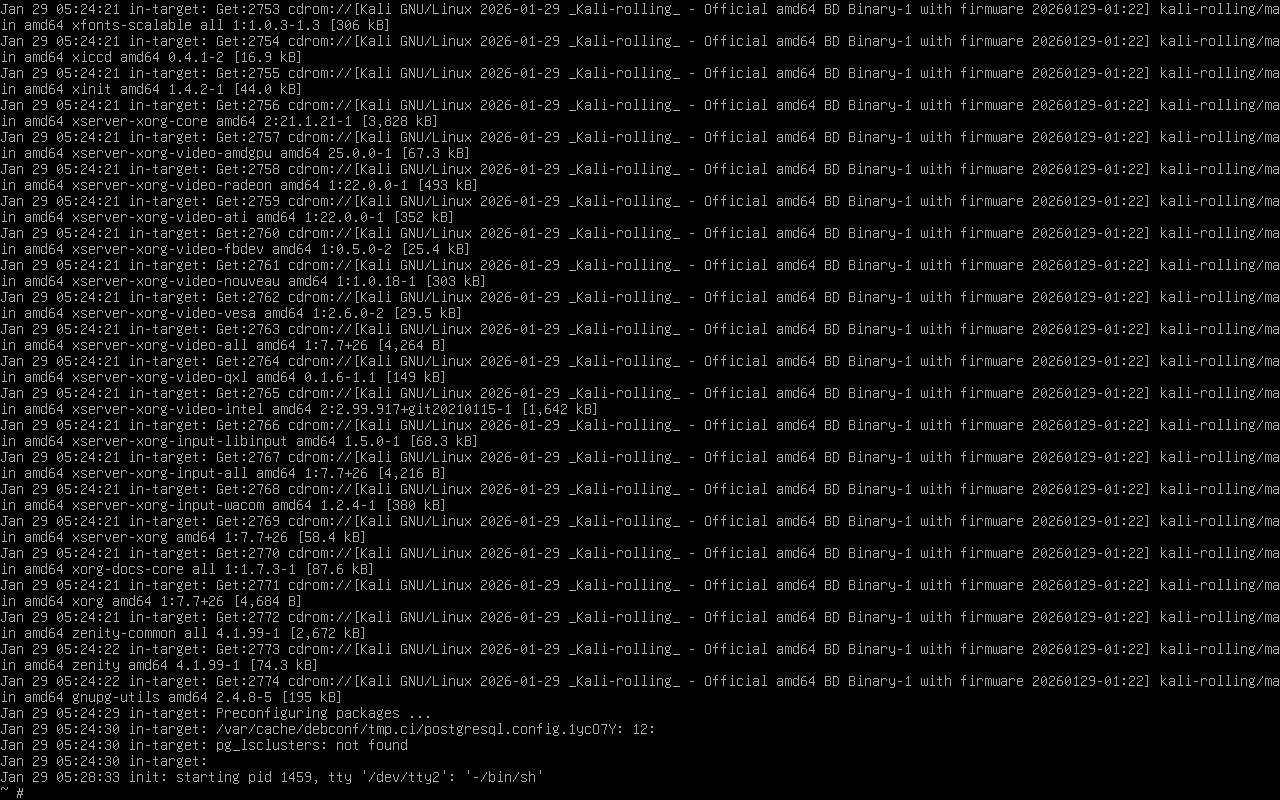Click the xserver-xorg-video-intel version text

pos(415,409)
